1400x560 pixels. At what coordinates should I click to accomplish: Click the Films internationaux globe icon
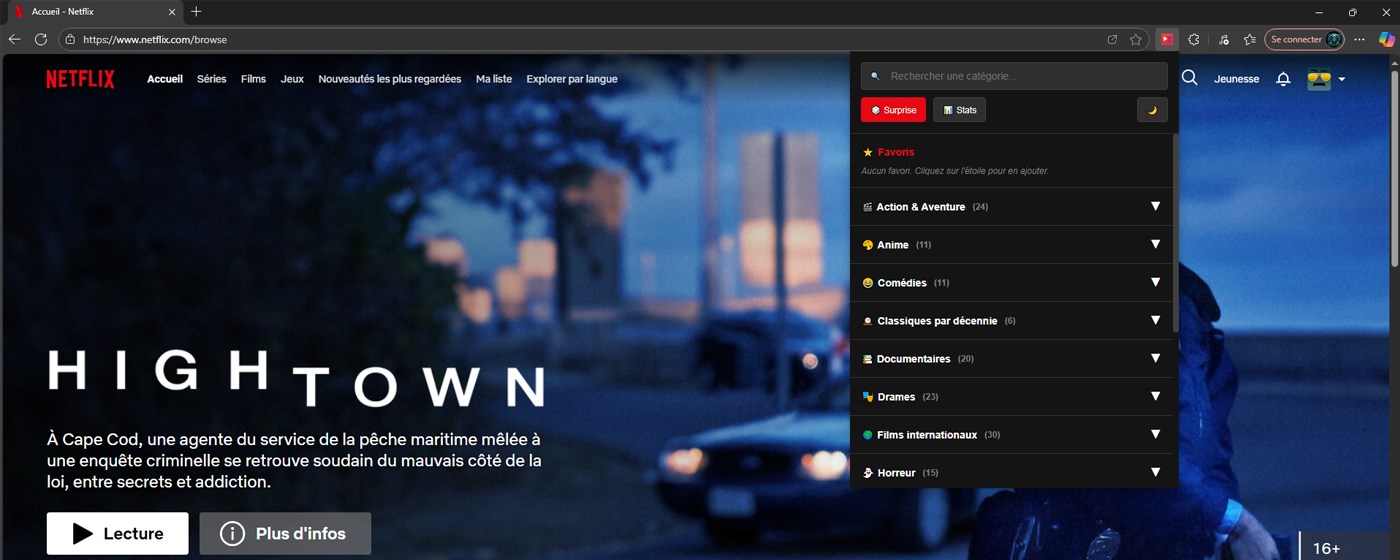(x=868, y=435)
